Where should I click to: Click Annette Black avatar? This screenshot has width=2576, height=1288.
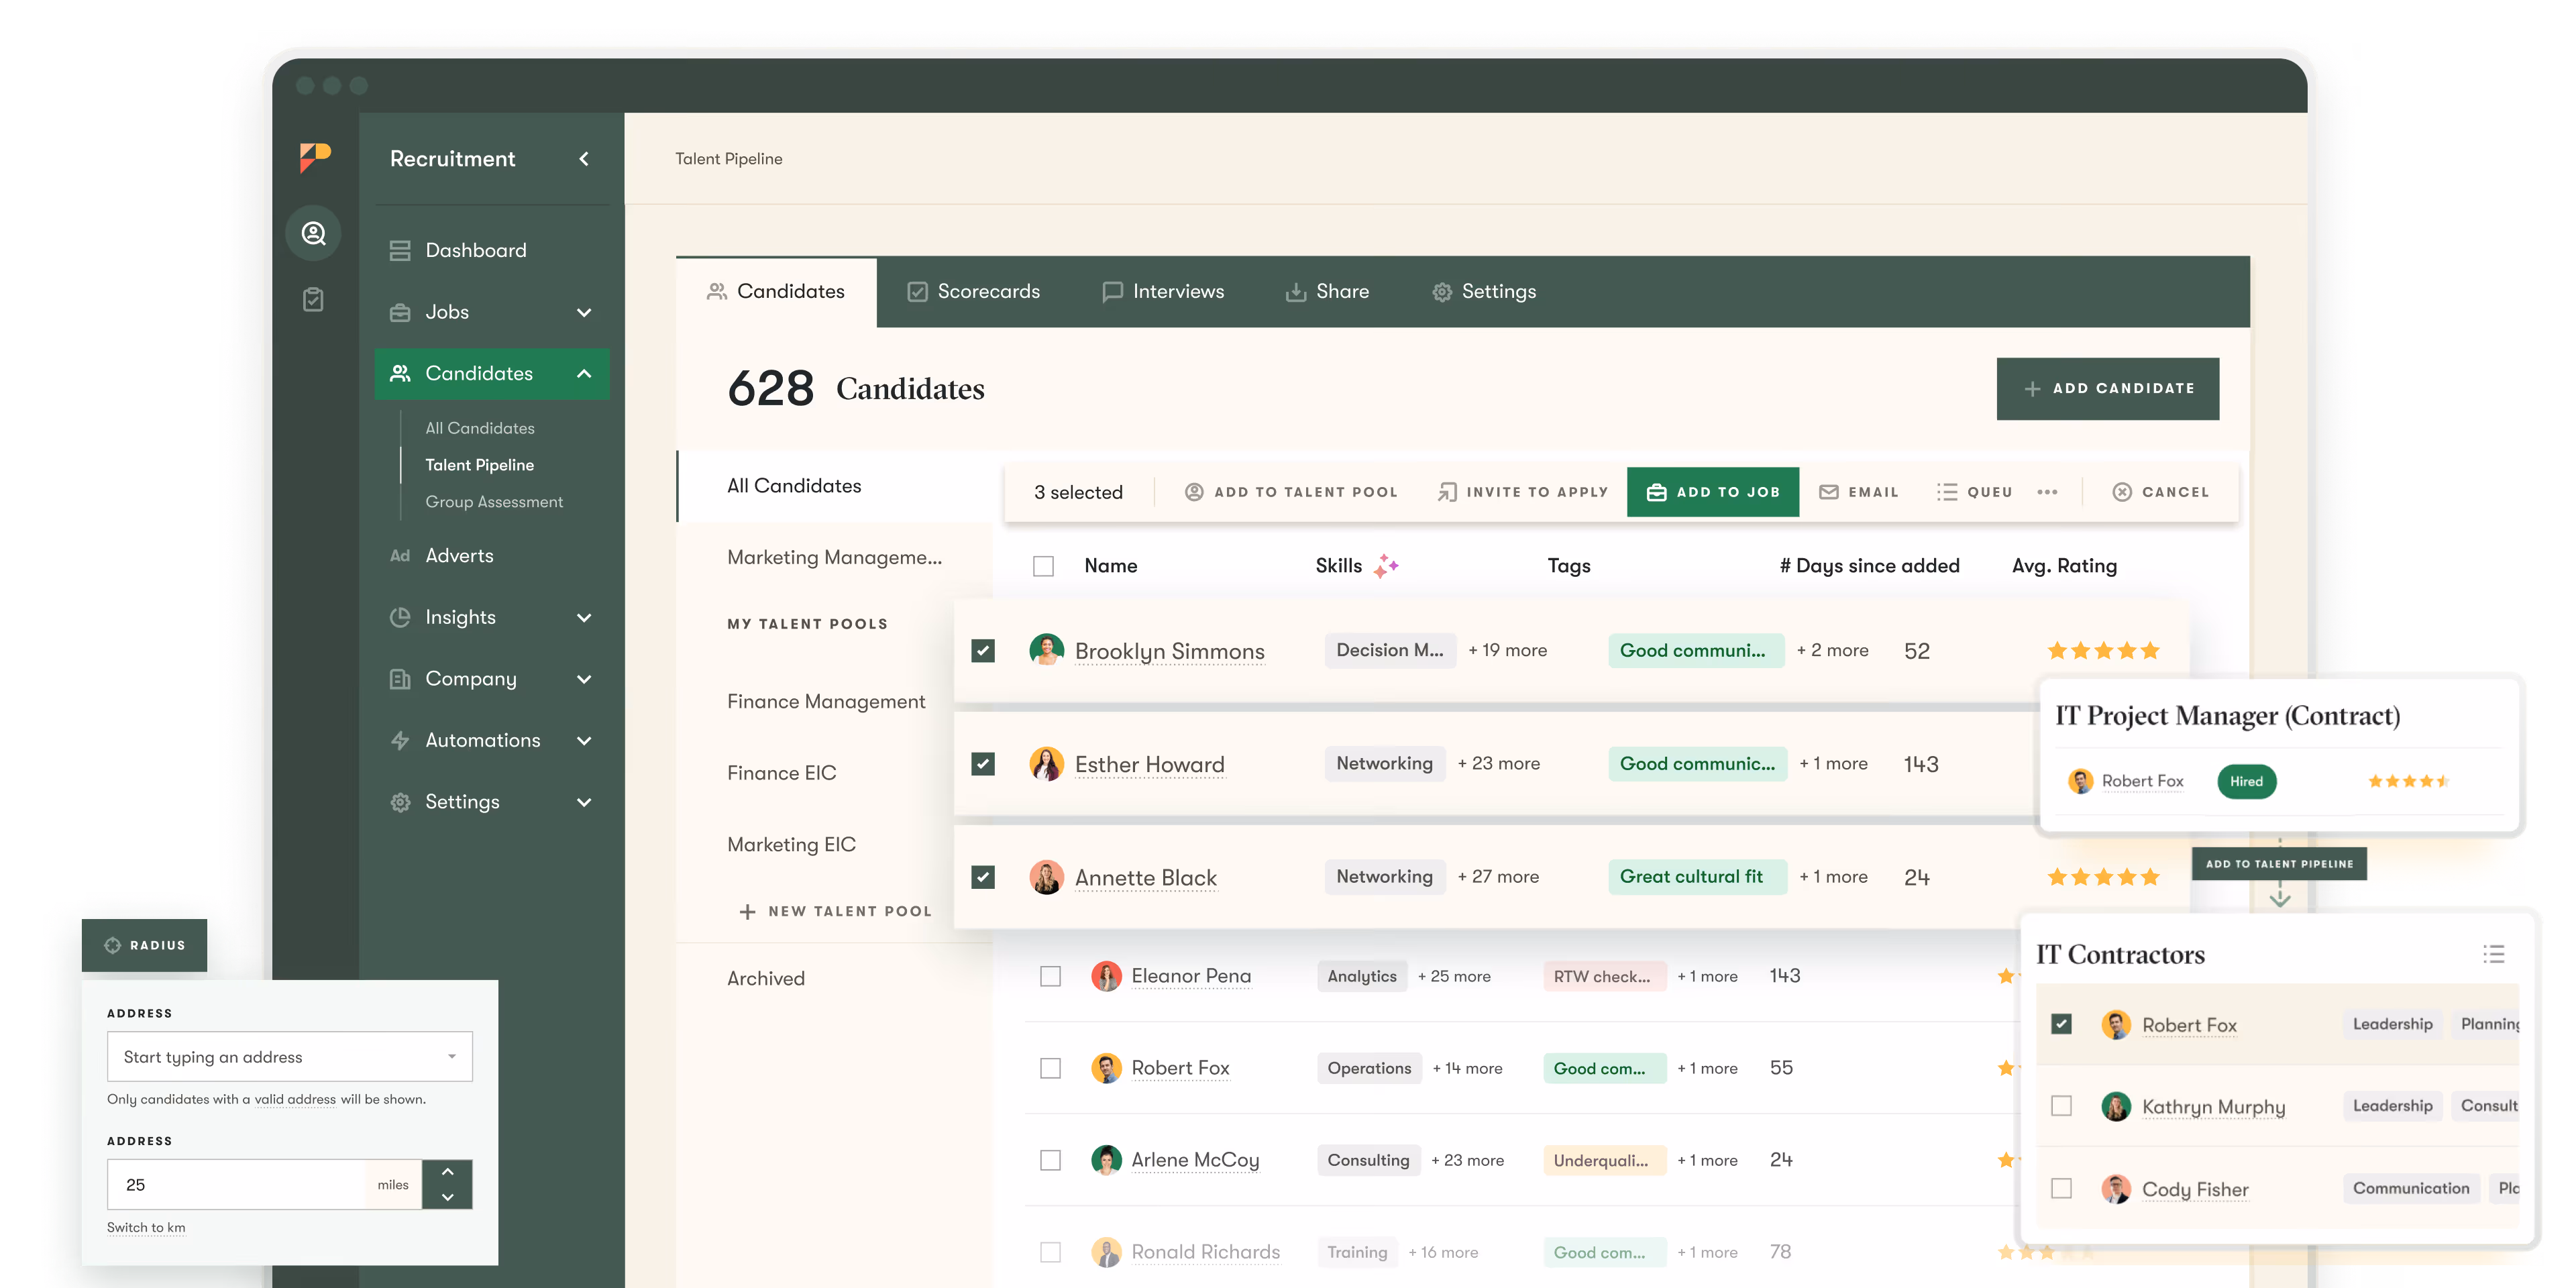pyautogui.click(x=1046, y=877)
